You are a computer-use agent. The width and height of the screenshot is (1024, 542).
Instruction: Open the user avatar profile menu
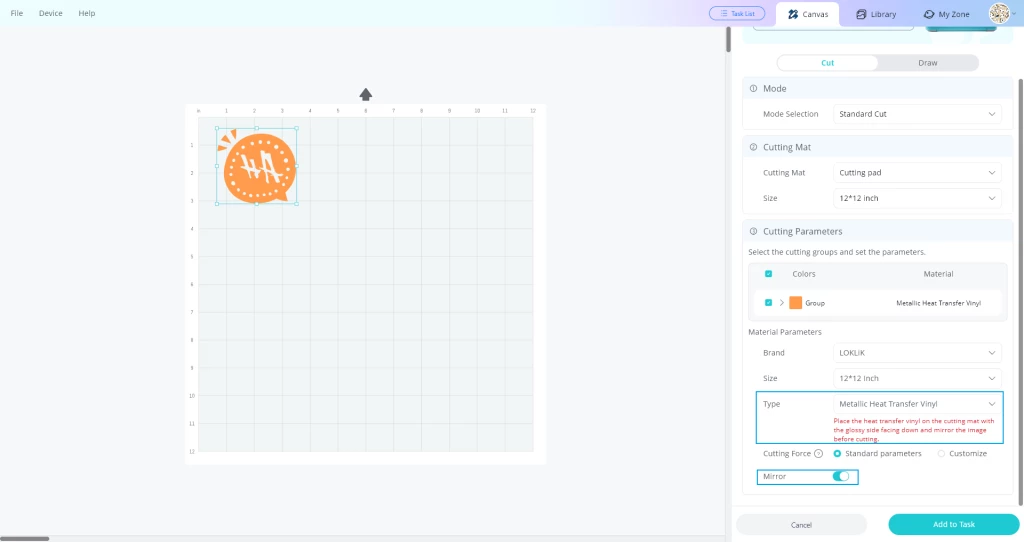pos(999,13)
